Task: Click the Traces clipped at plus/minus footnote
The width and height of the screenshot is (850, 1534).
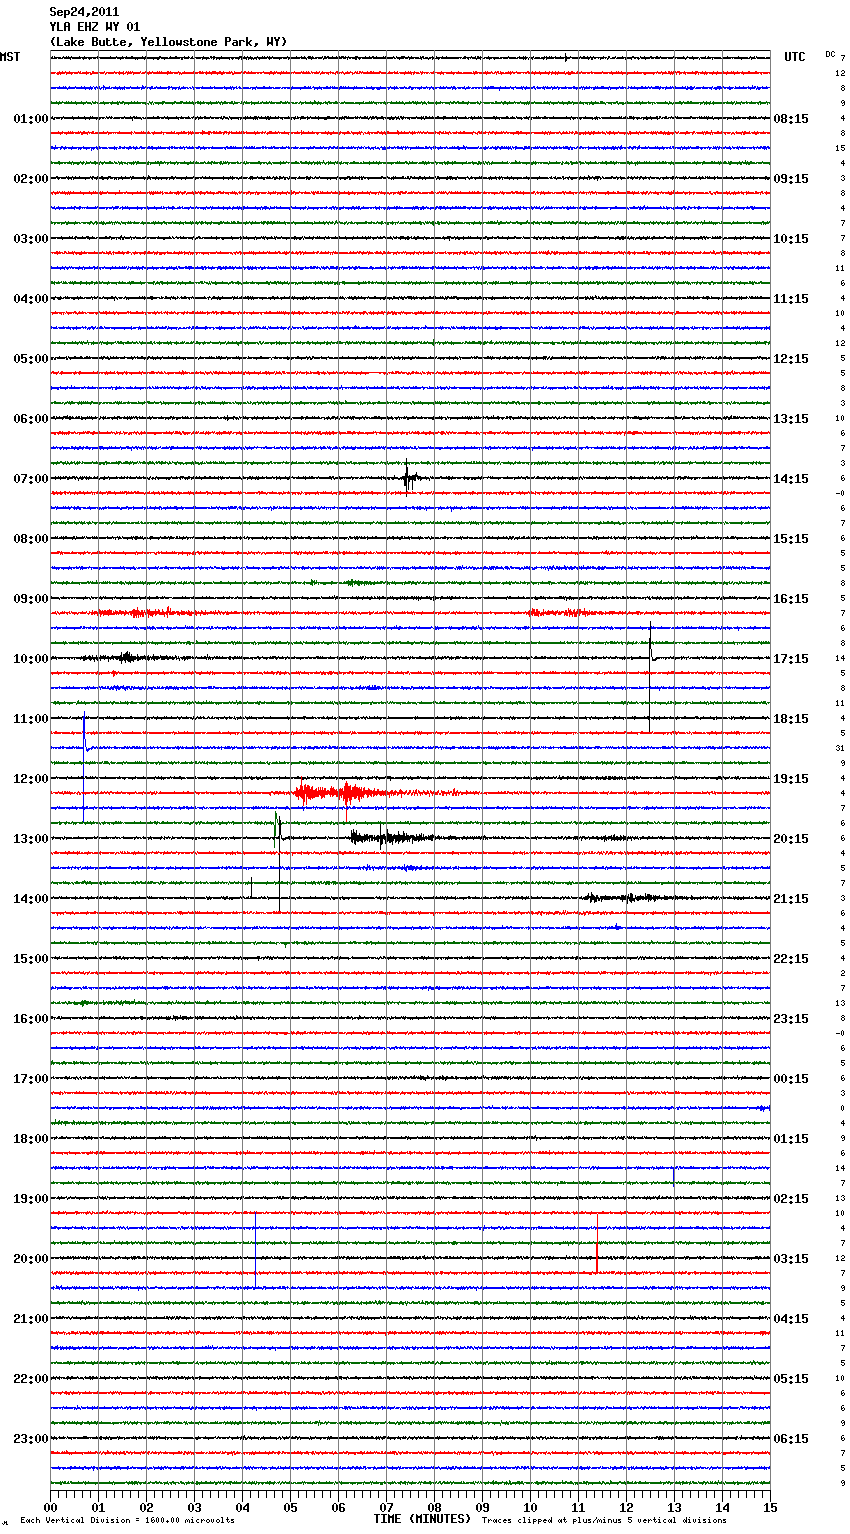Action: click(604, 1520)
